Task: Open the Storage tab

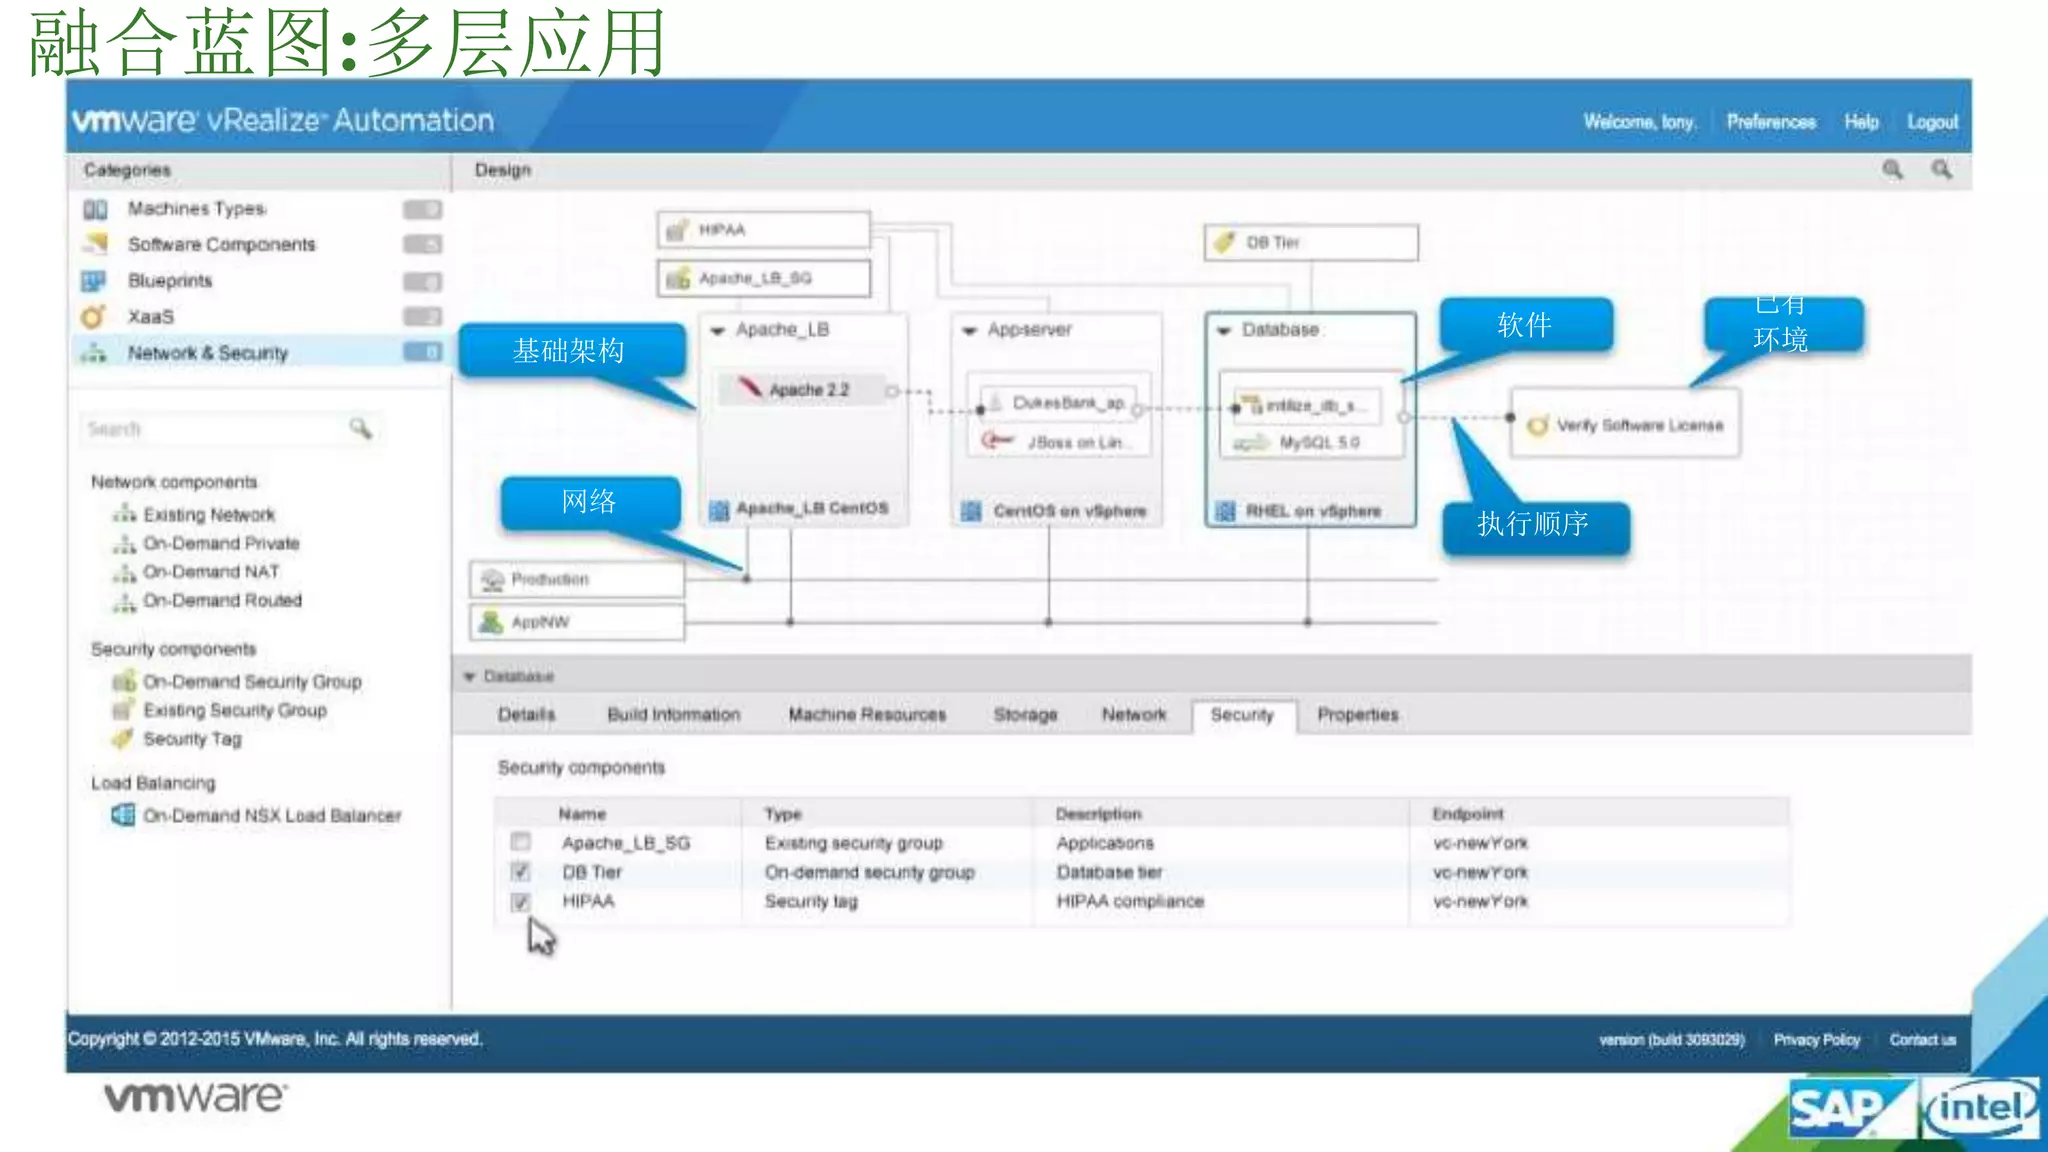Action: [1025, 715]
